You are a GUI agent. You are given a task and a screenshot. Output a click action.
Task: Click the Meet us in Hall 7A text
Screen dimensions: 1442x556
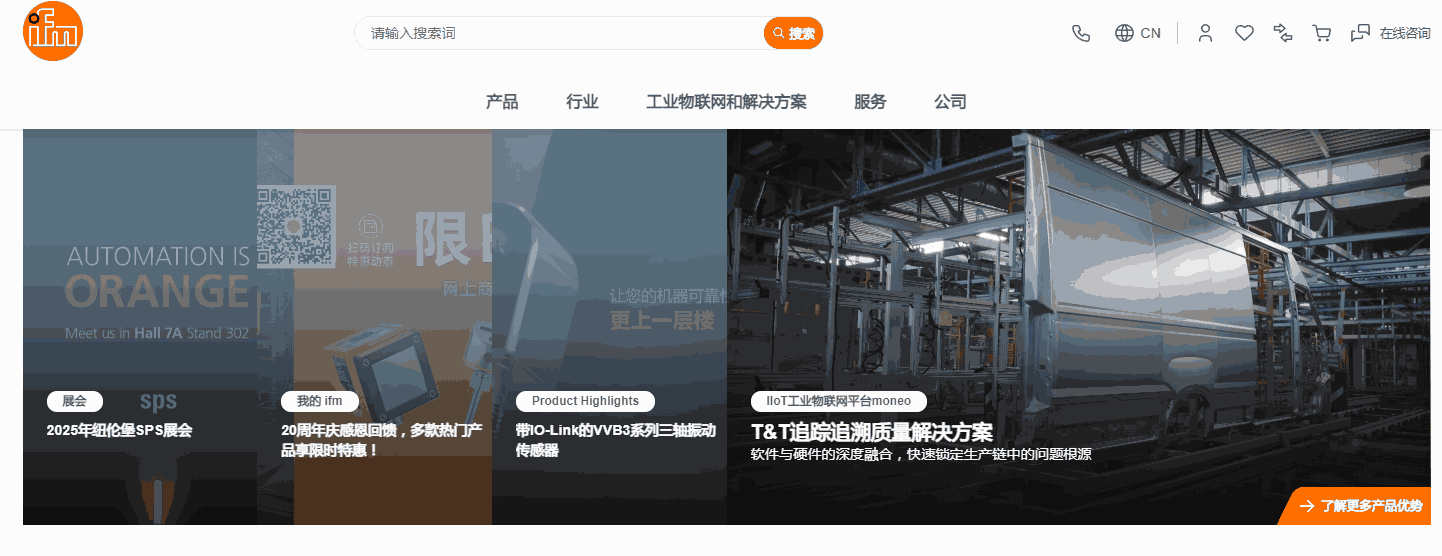157,333
